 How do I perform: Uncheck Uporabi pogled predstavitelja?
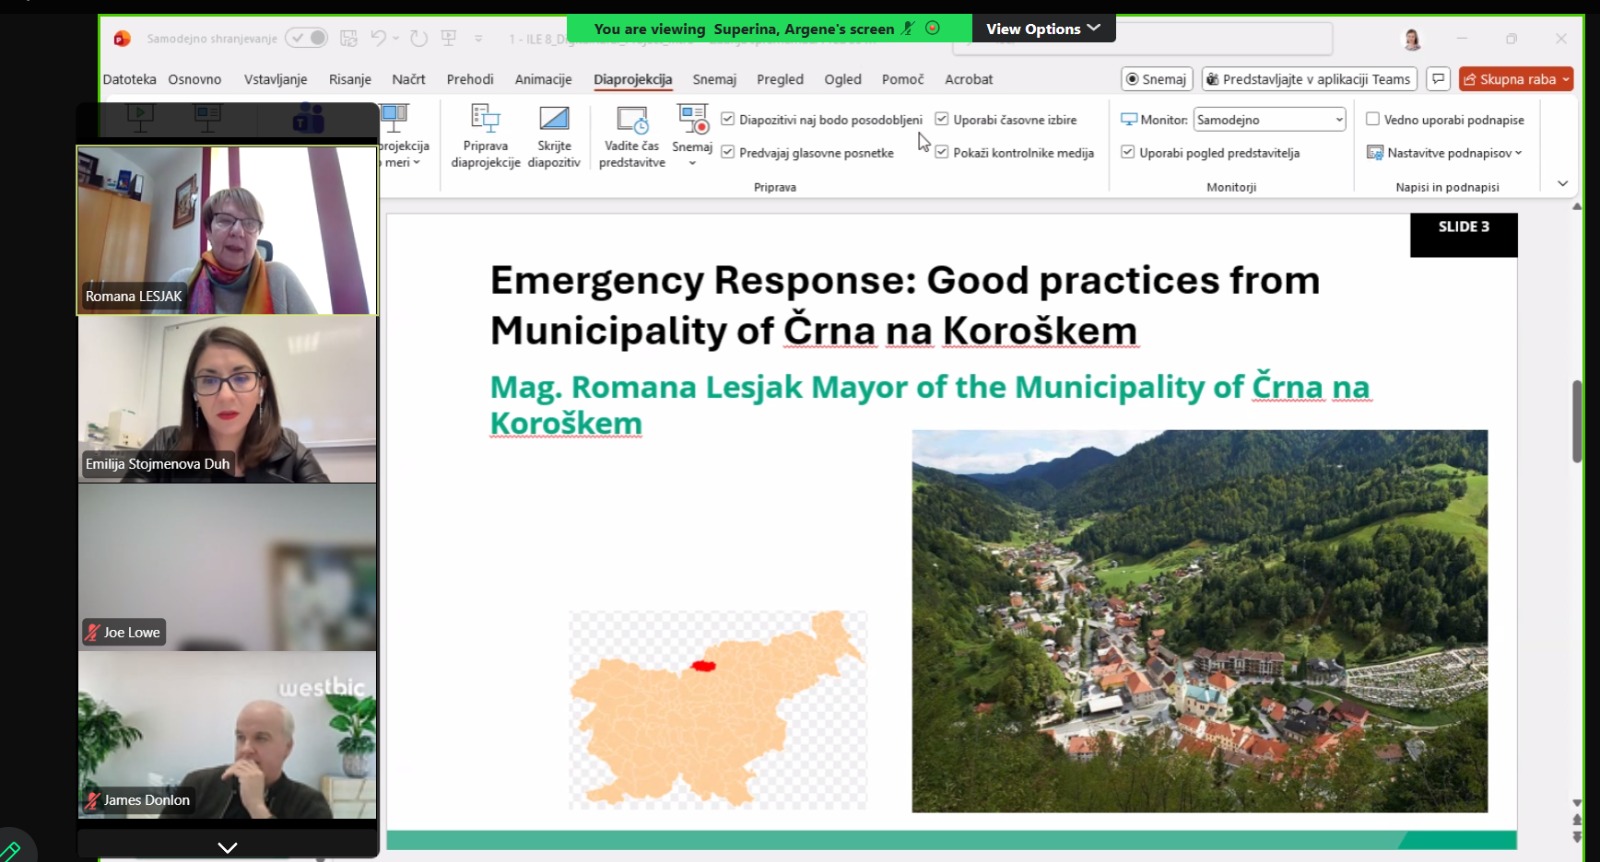click(1128, 152)
